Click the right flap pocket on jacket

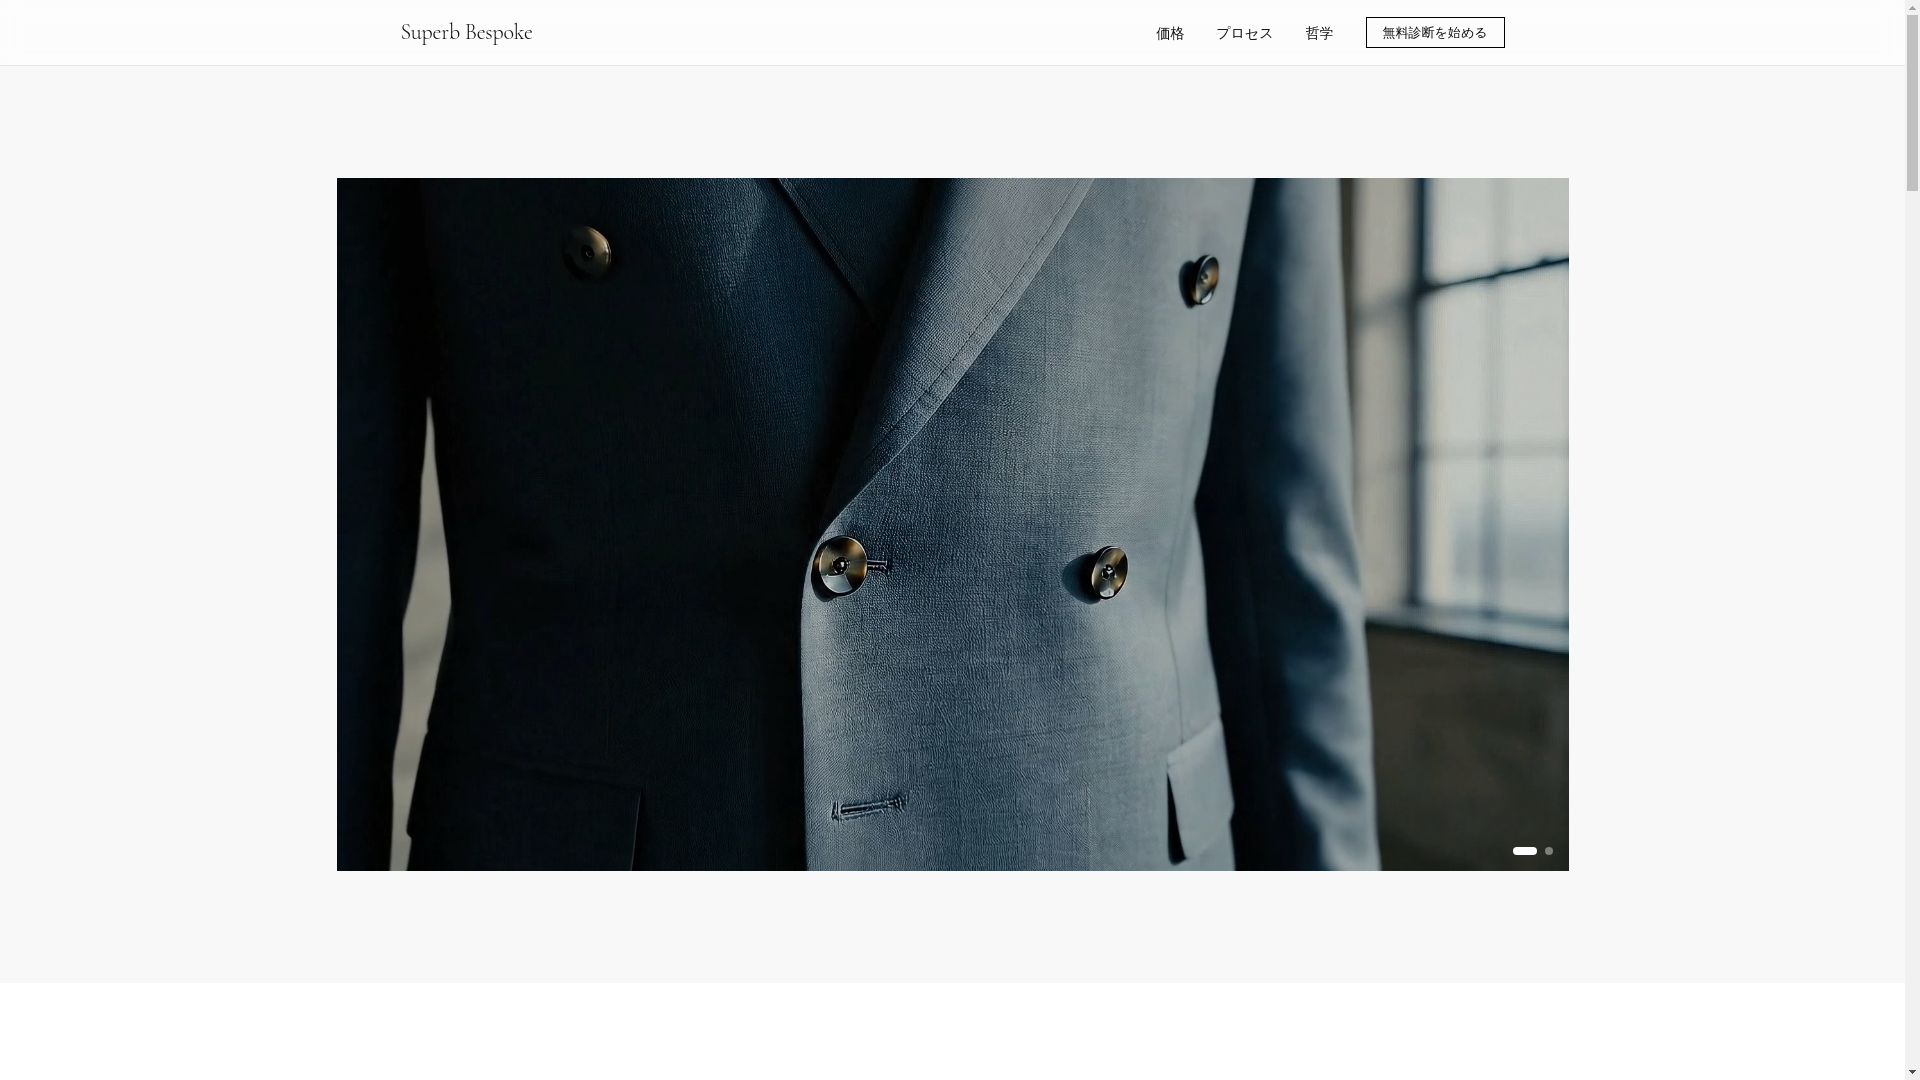coord(1198,792)
